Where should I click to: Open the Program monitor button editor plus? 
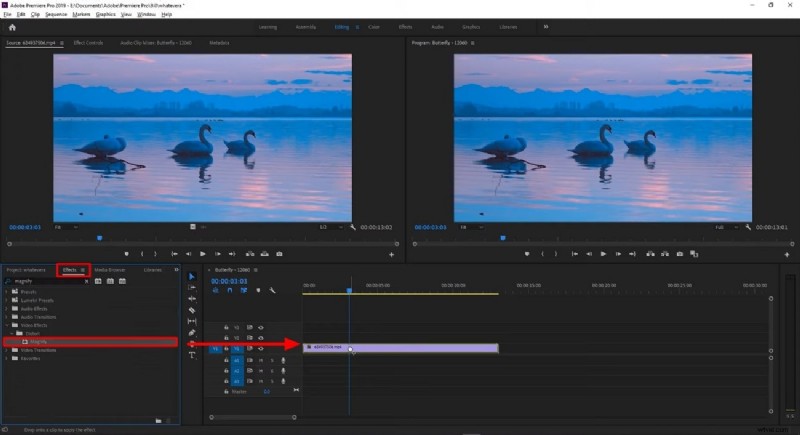tap(786, 254)
